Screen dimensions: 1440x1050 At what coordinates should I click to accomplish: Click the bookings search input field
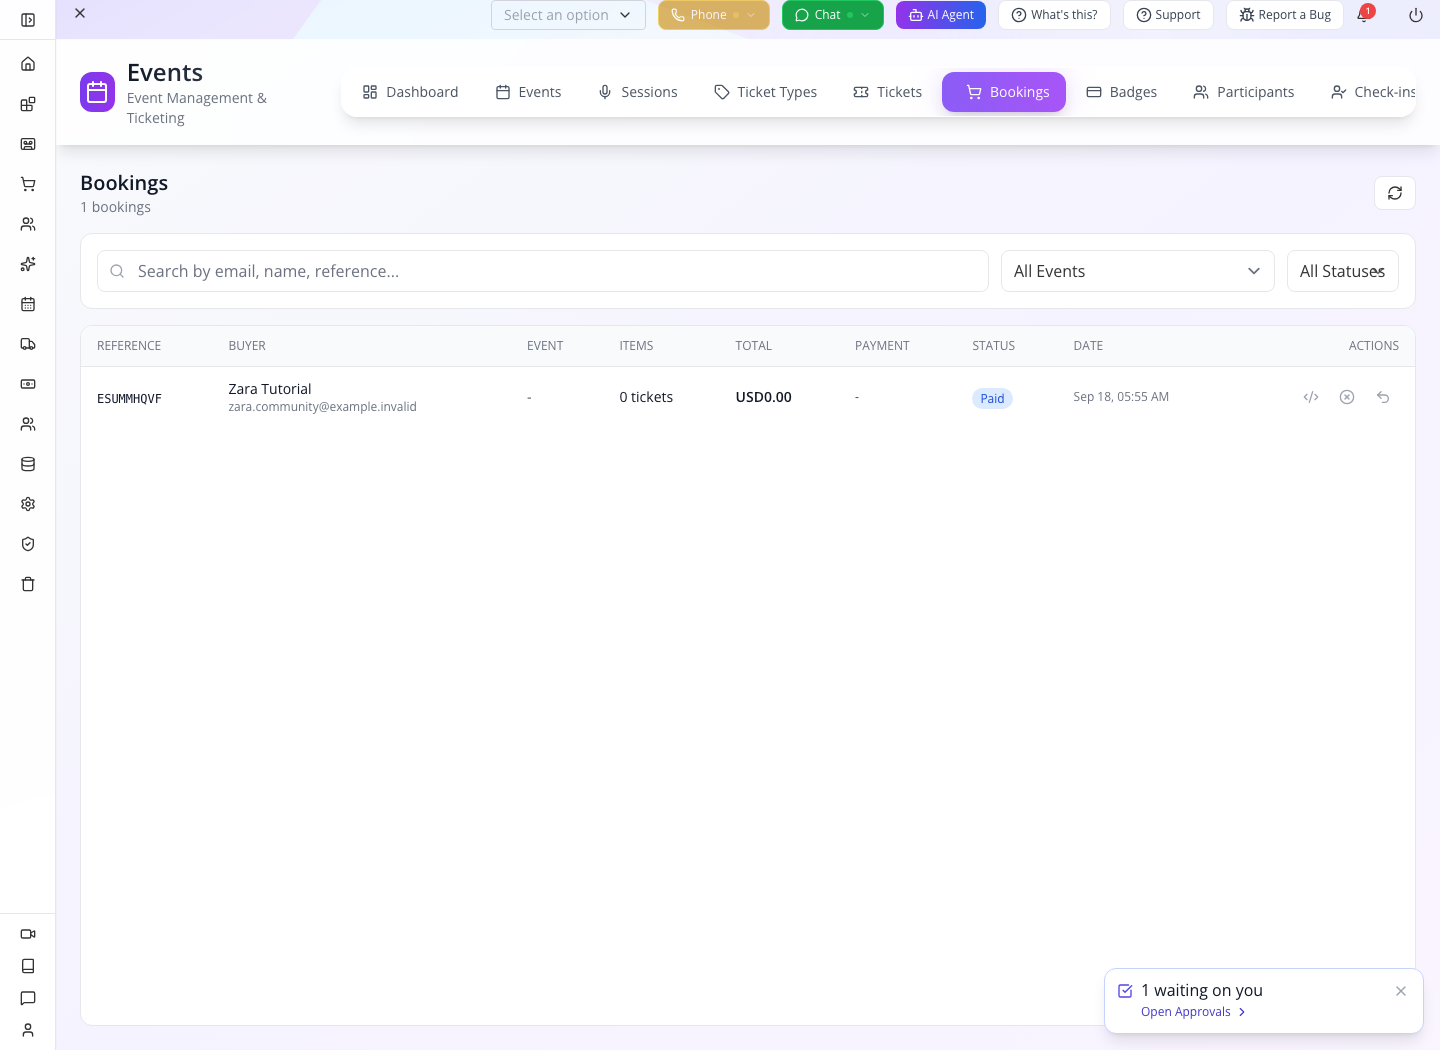[x=543, y=271]
